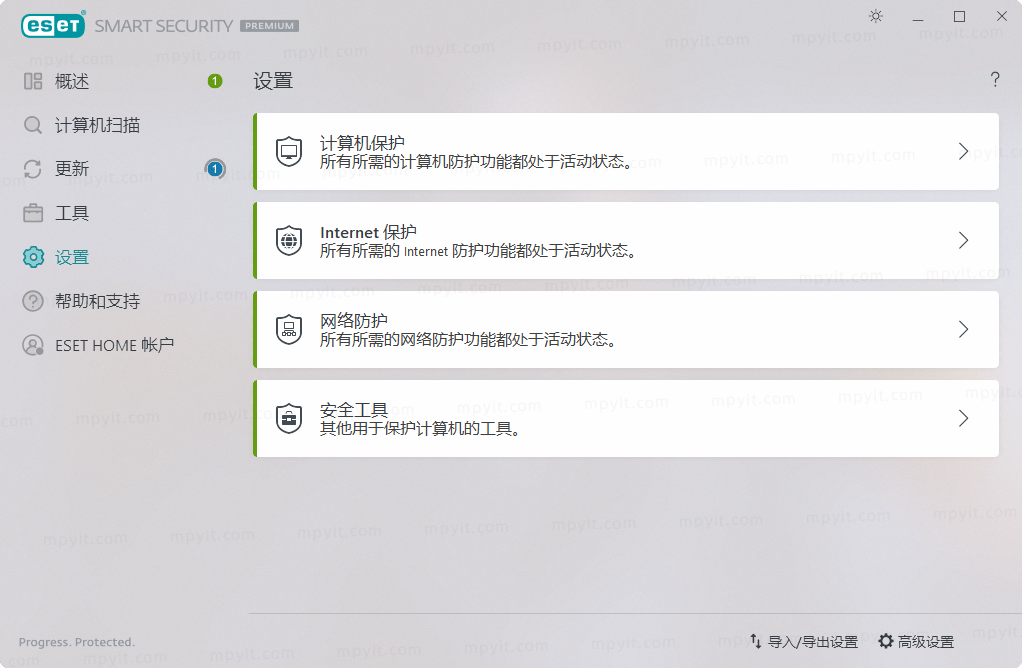
Task: Click the 高级设置 gear icon
Action: click(886, 641)
